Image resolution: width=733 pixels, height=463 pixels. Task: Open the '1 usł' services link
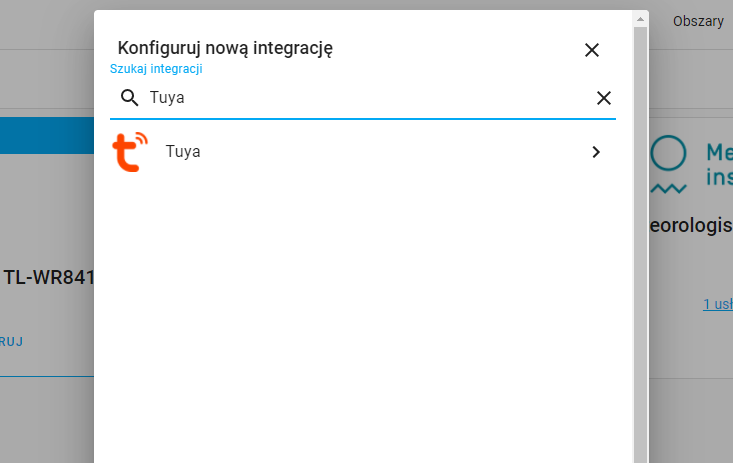click(x=718, y=304)
